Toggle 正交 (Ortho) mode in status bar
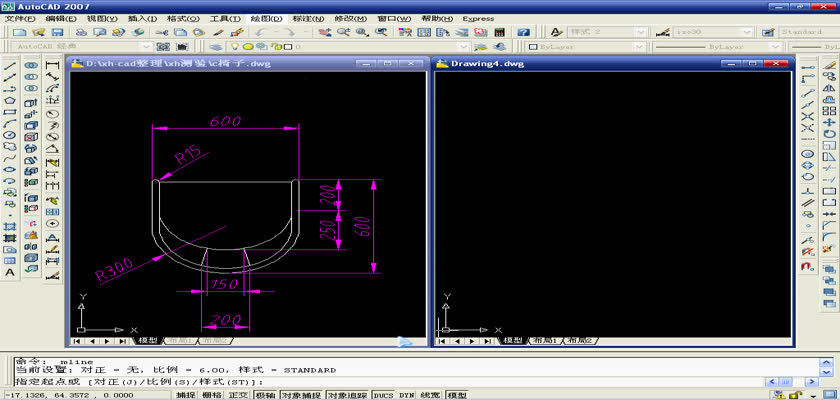Viewport: 840px width, 400px height. pos(239,395)
